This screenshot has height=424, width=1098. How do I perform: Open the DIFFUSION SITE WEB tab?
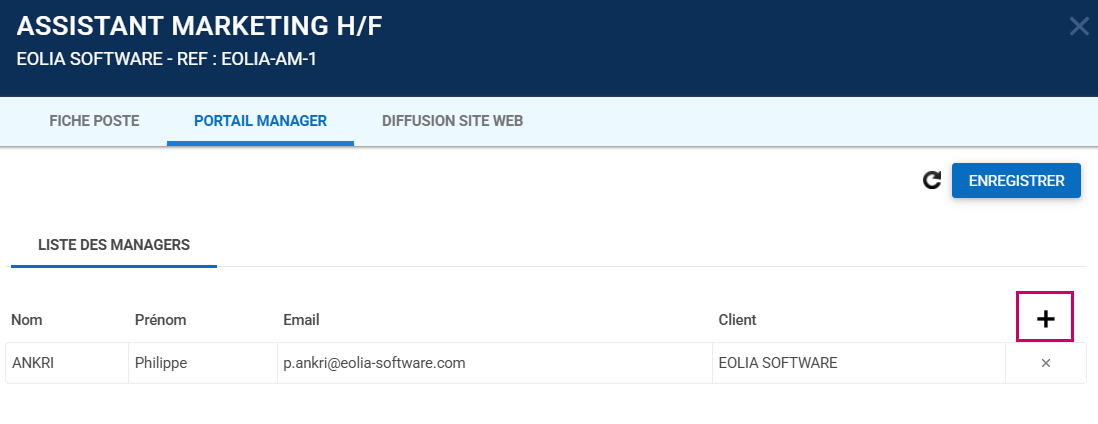point(452,121)
